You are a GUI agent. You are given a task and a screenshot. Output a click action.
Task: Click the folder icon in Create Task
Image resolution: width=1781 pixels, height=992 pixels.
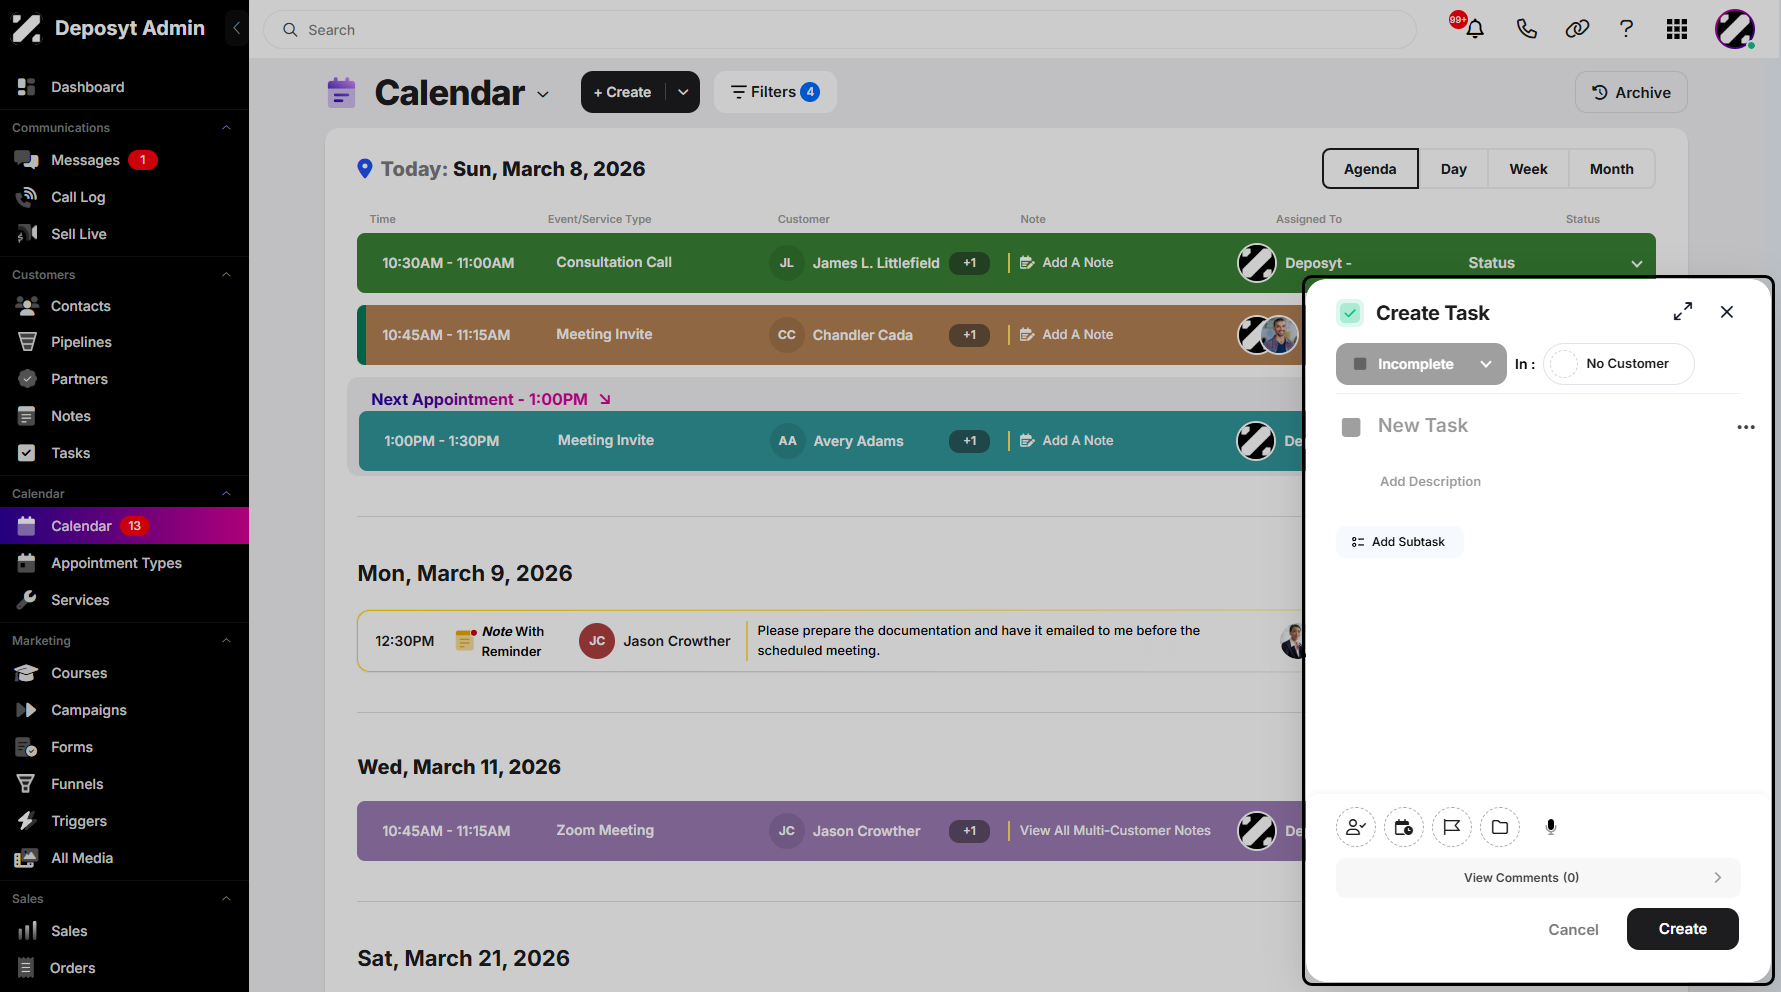tap(1500, 827)
